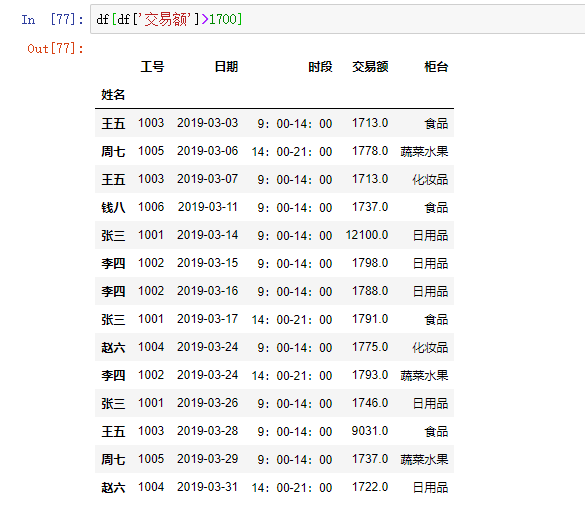This screenshot has height=510, width=585.
Task: Click 王五 in the 2019-03-03 row
Action: pos(113,123)
